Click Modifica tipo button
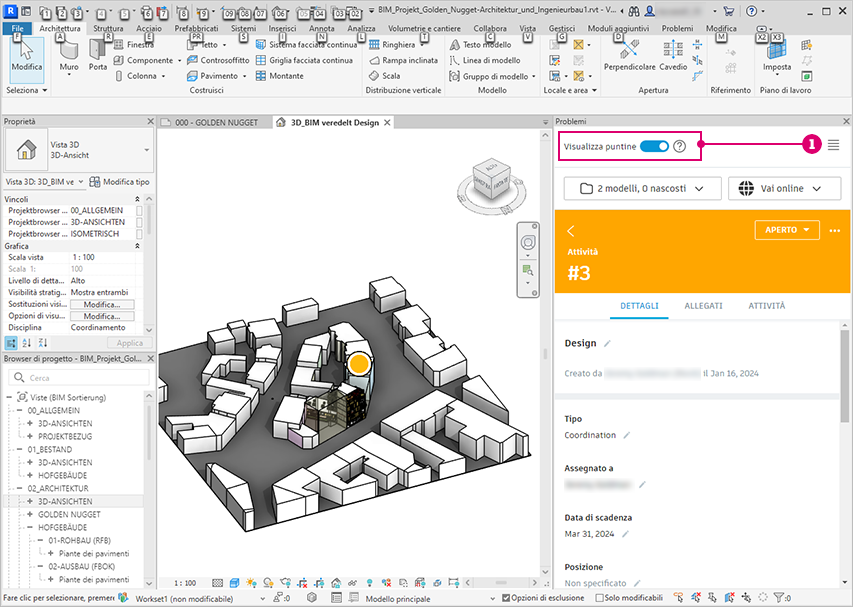The width and height of the screenshot is (853, 607). tap(119, 182)
